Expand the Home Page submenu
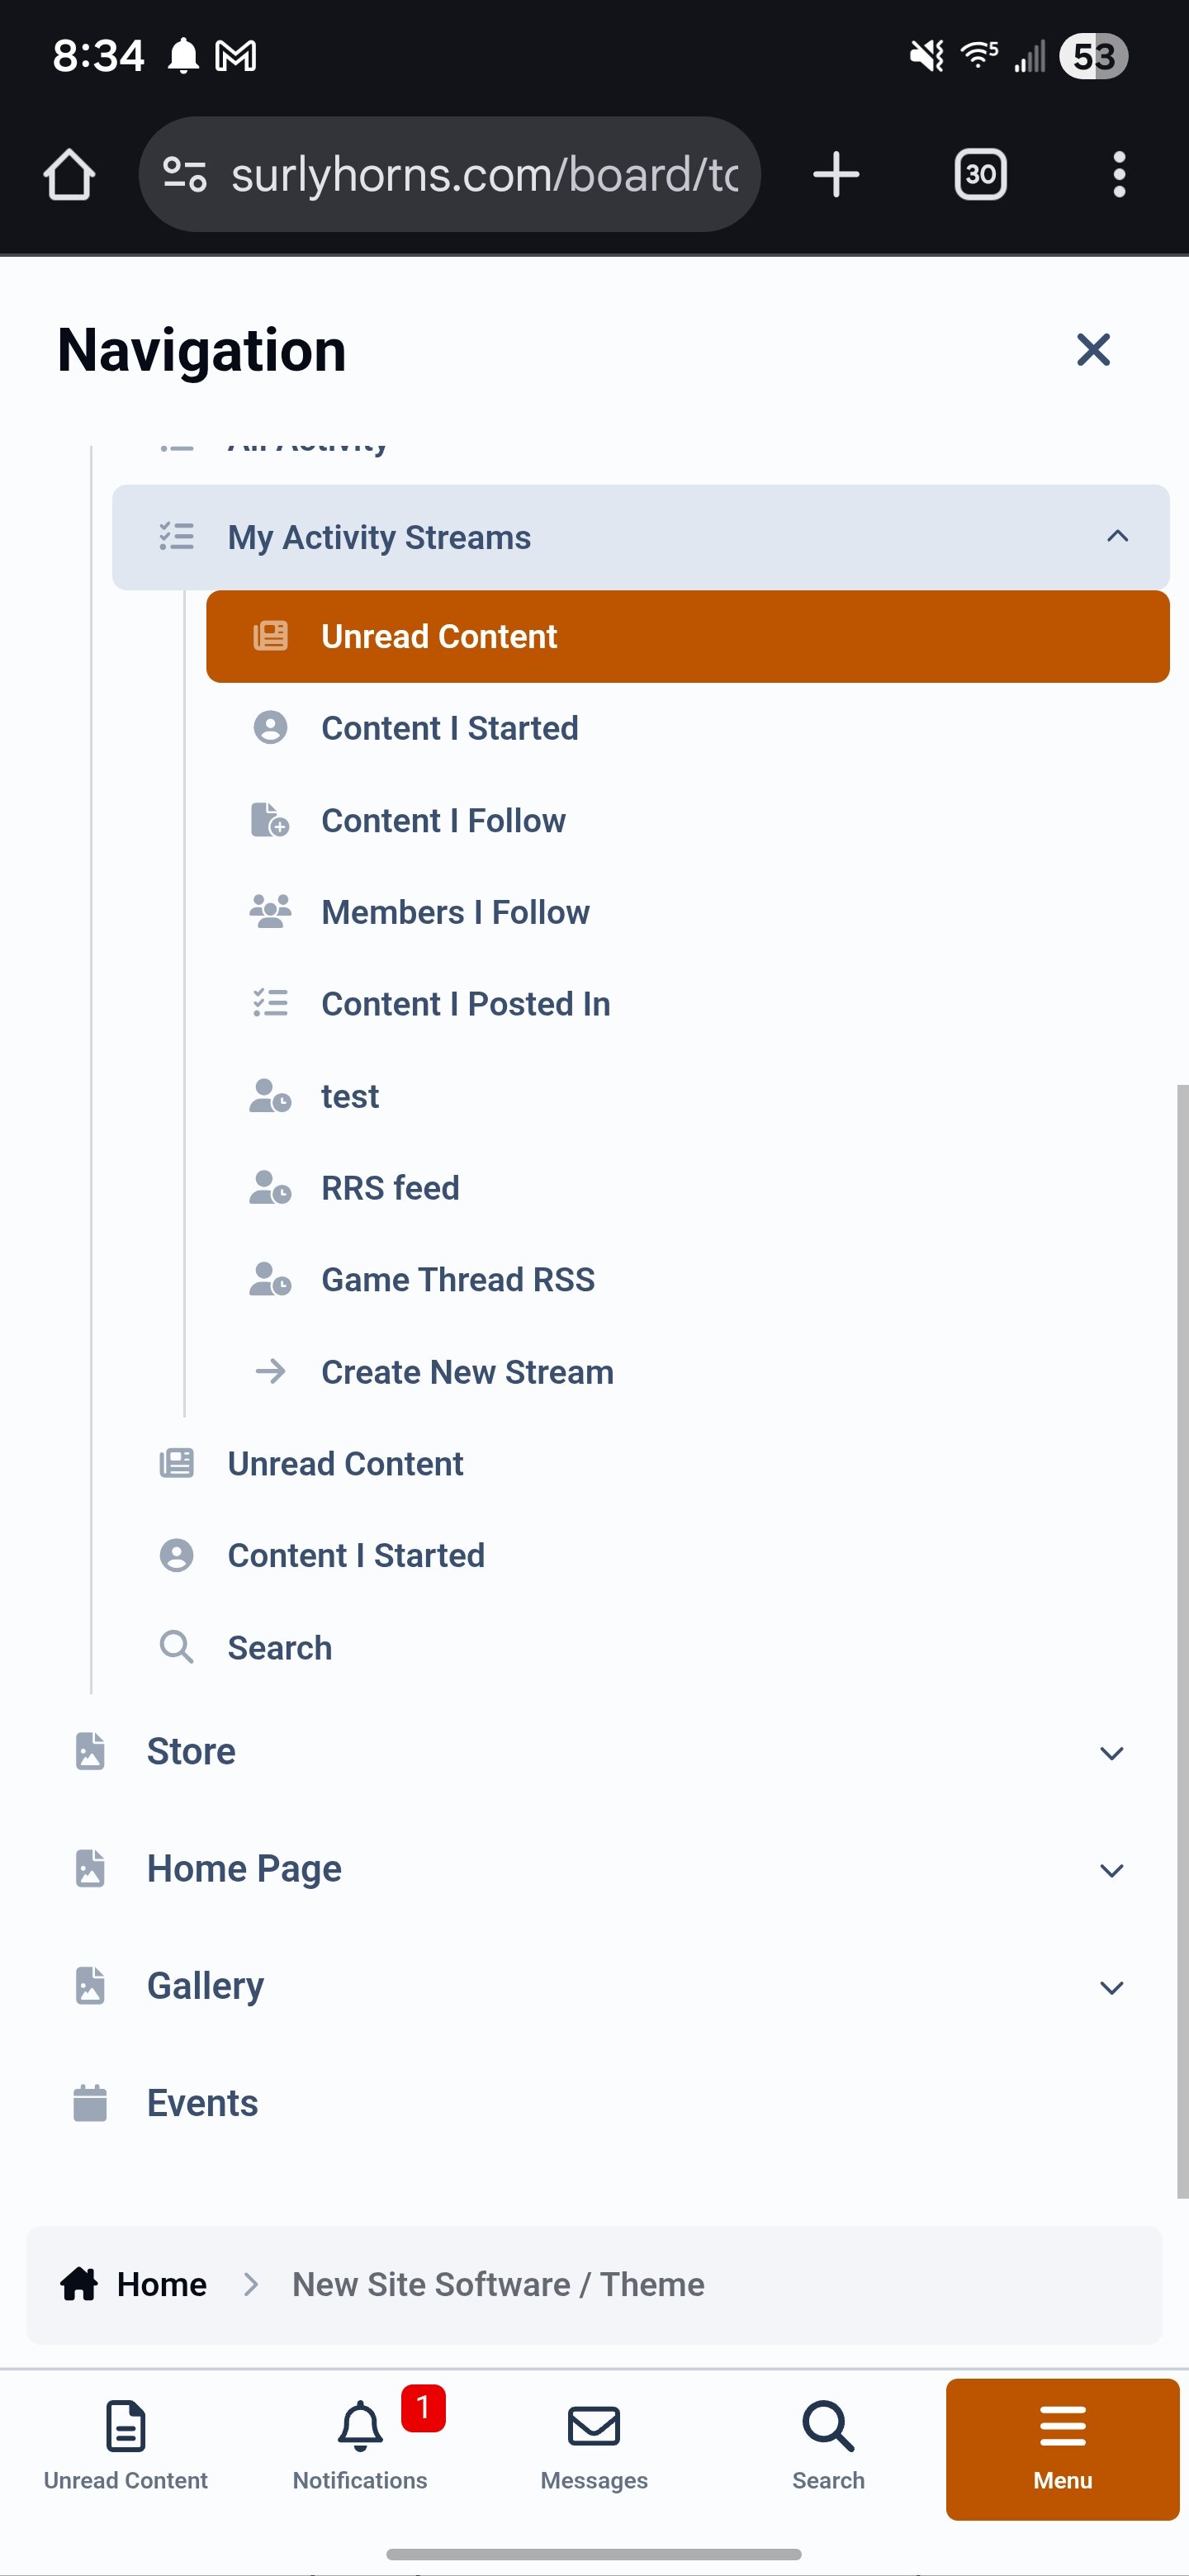1189x2576 pixels. (x=1111, y=1870)
